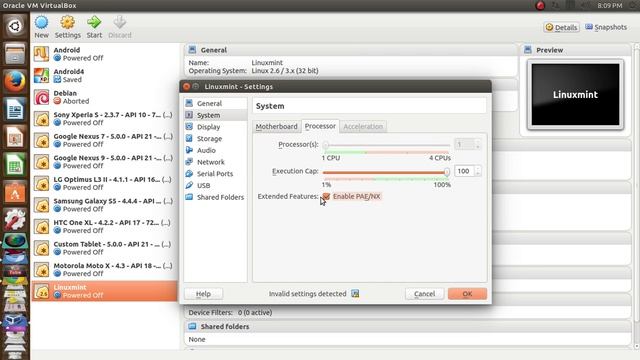Click the Execution Cap slider handle
The width and height of the screenshot is (640, 360).
tap(447, 172)
